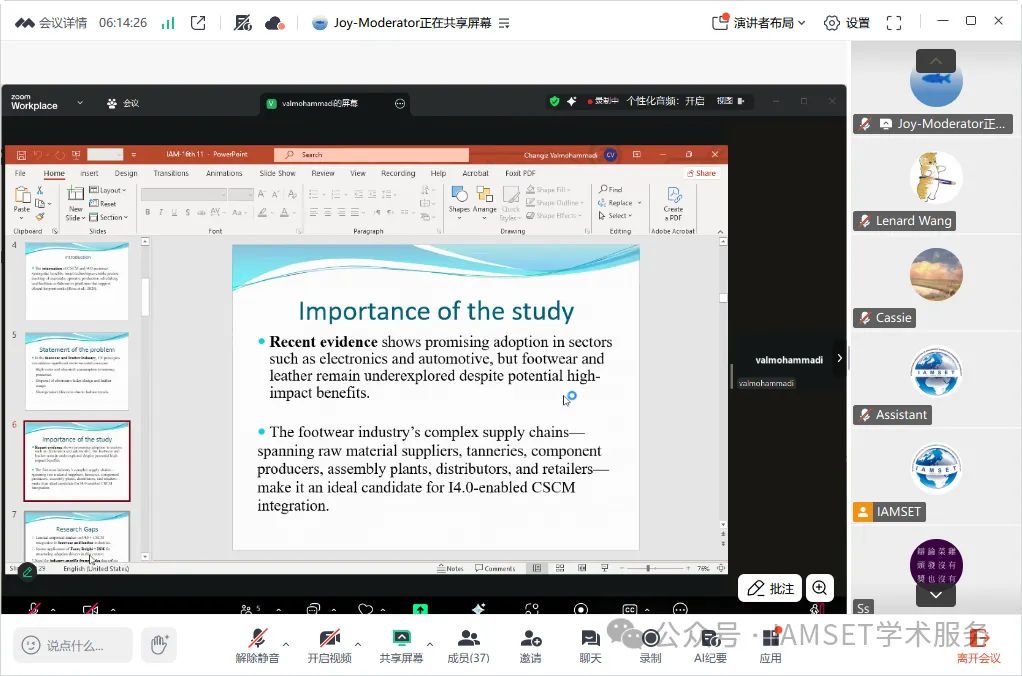Expand the valmohammadi video panel chevron

pos(840,358)
